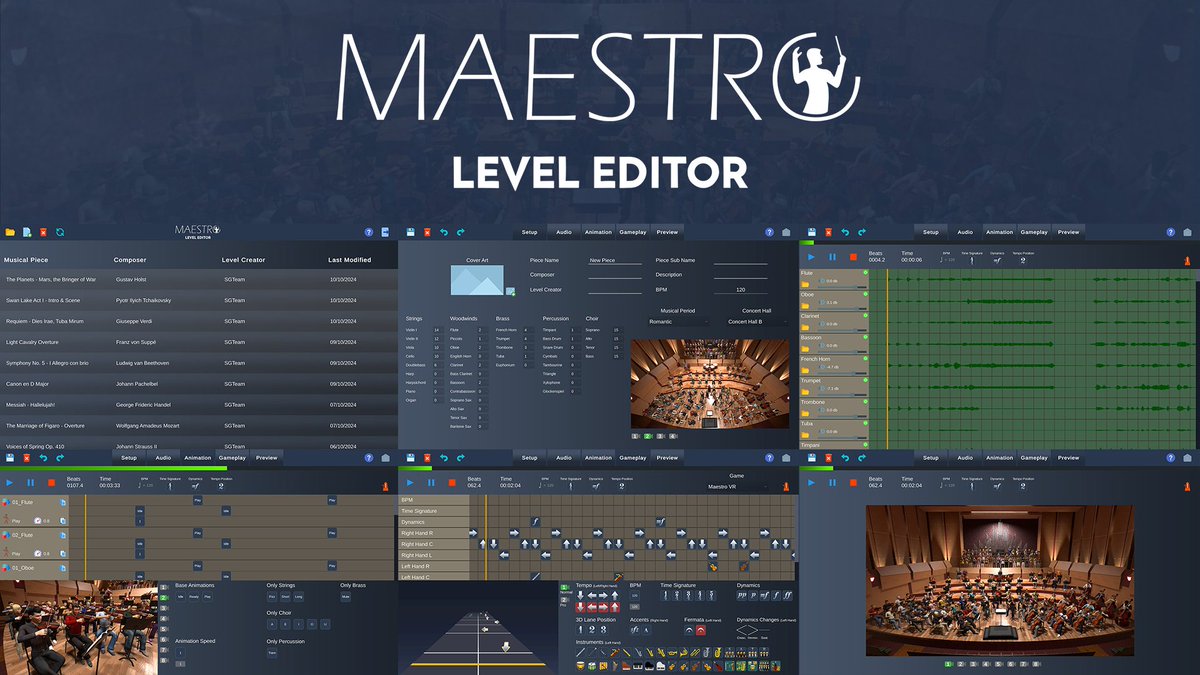Set 3D lane position to 1
This screenshot has width=1200, height=675.
[x=581, y=630]
